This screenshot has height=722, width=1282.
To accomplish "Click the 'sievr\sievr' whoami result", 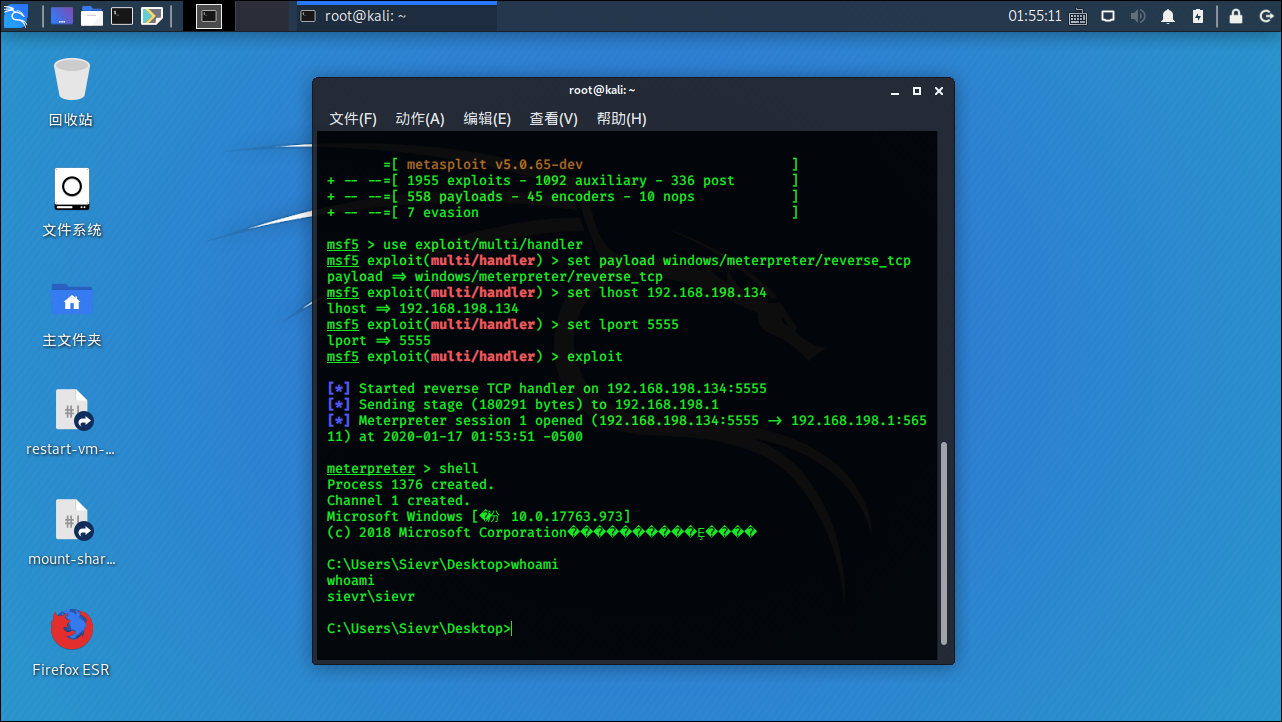I will 371,597.
